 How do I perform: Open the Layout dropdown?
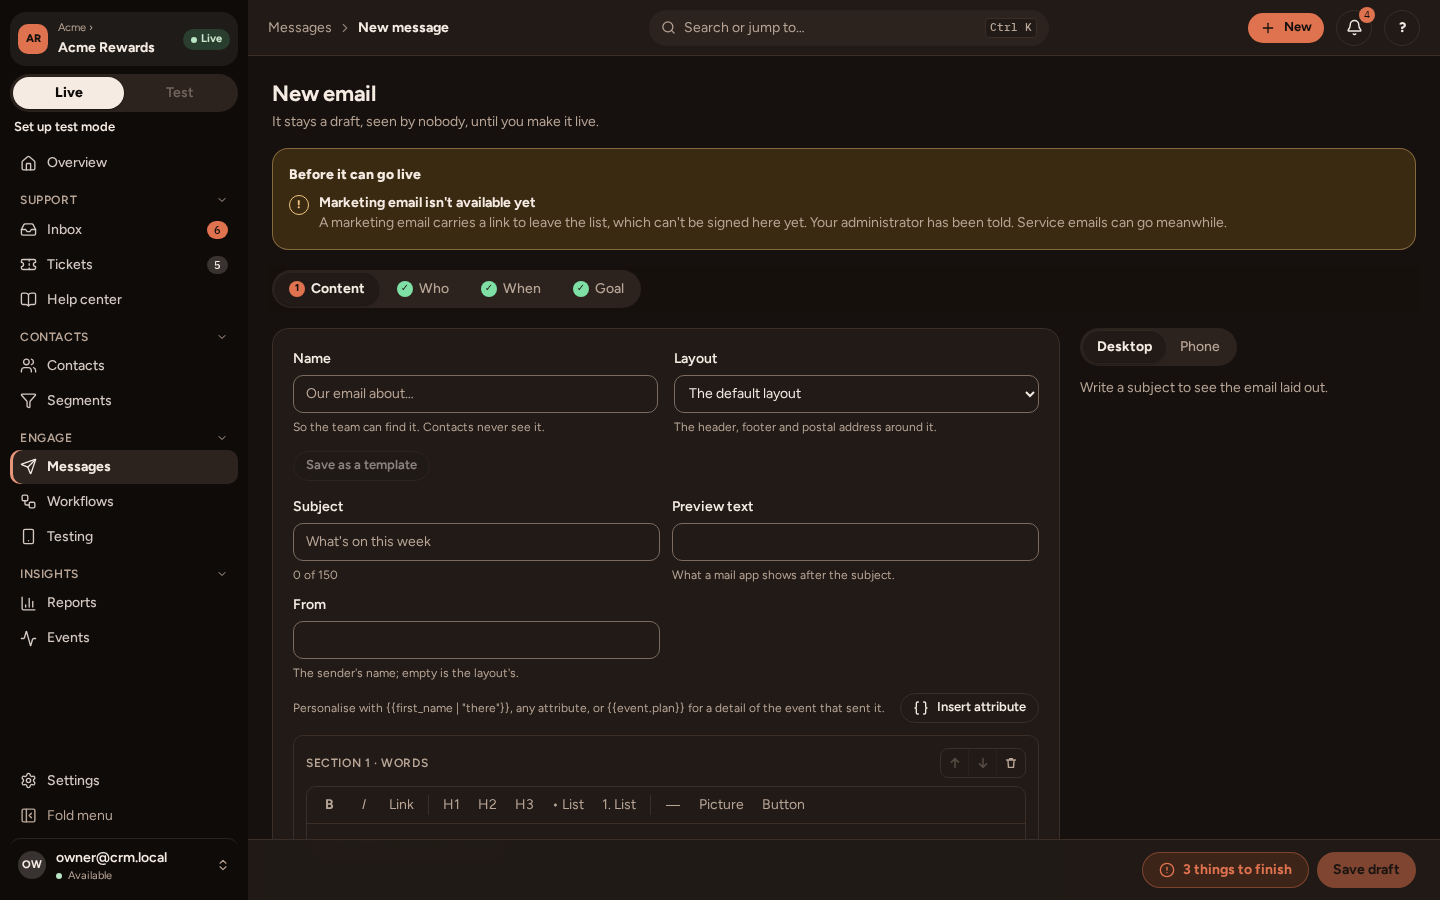tap(856, 394)
